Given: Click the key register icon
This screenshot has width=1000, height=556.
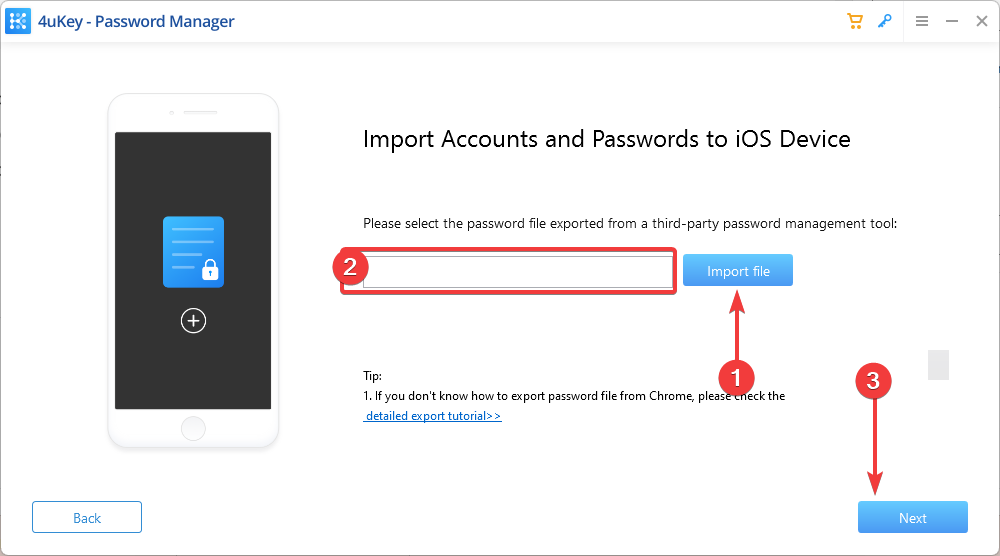Looking at the screenshot, I should tap(885, 21).
